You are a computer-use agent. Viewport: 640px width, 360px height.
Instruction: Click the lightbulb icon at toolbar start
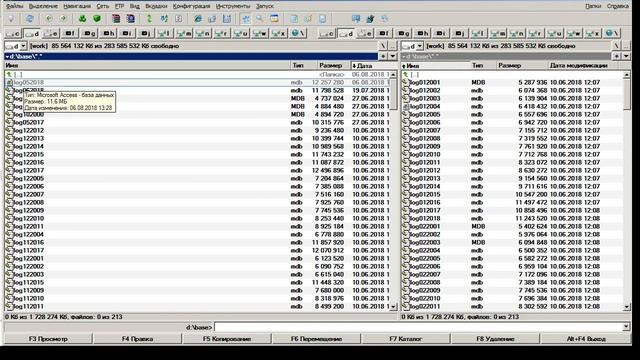coord(11,19)
